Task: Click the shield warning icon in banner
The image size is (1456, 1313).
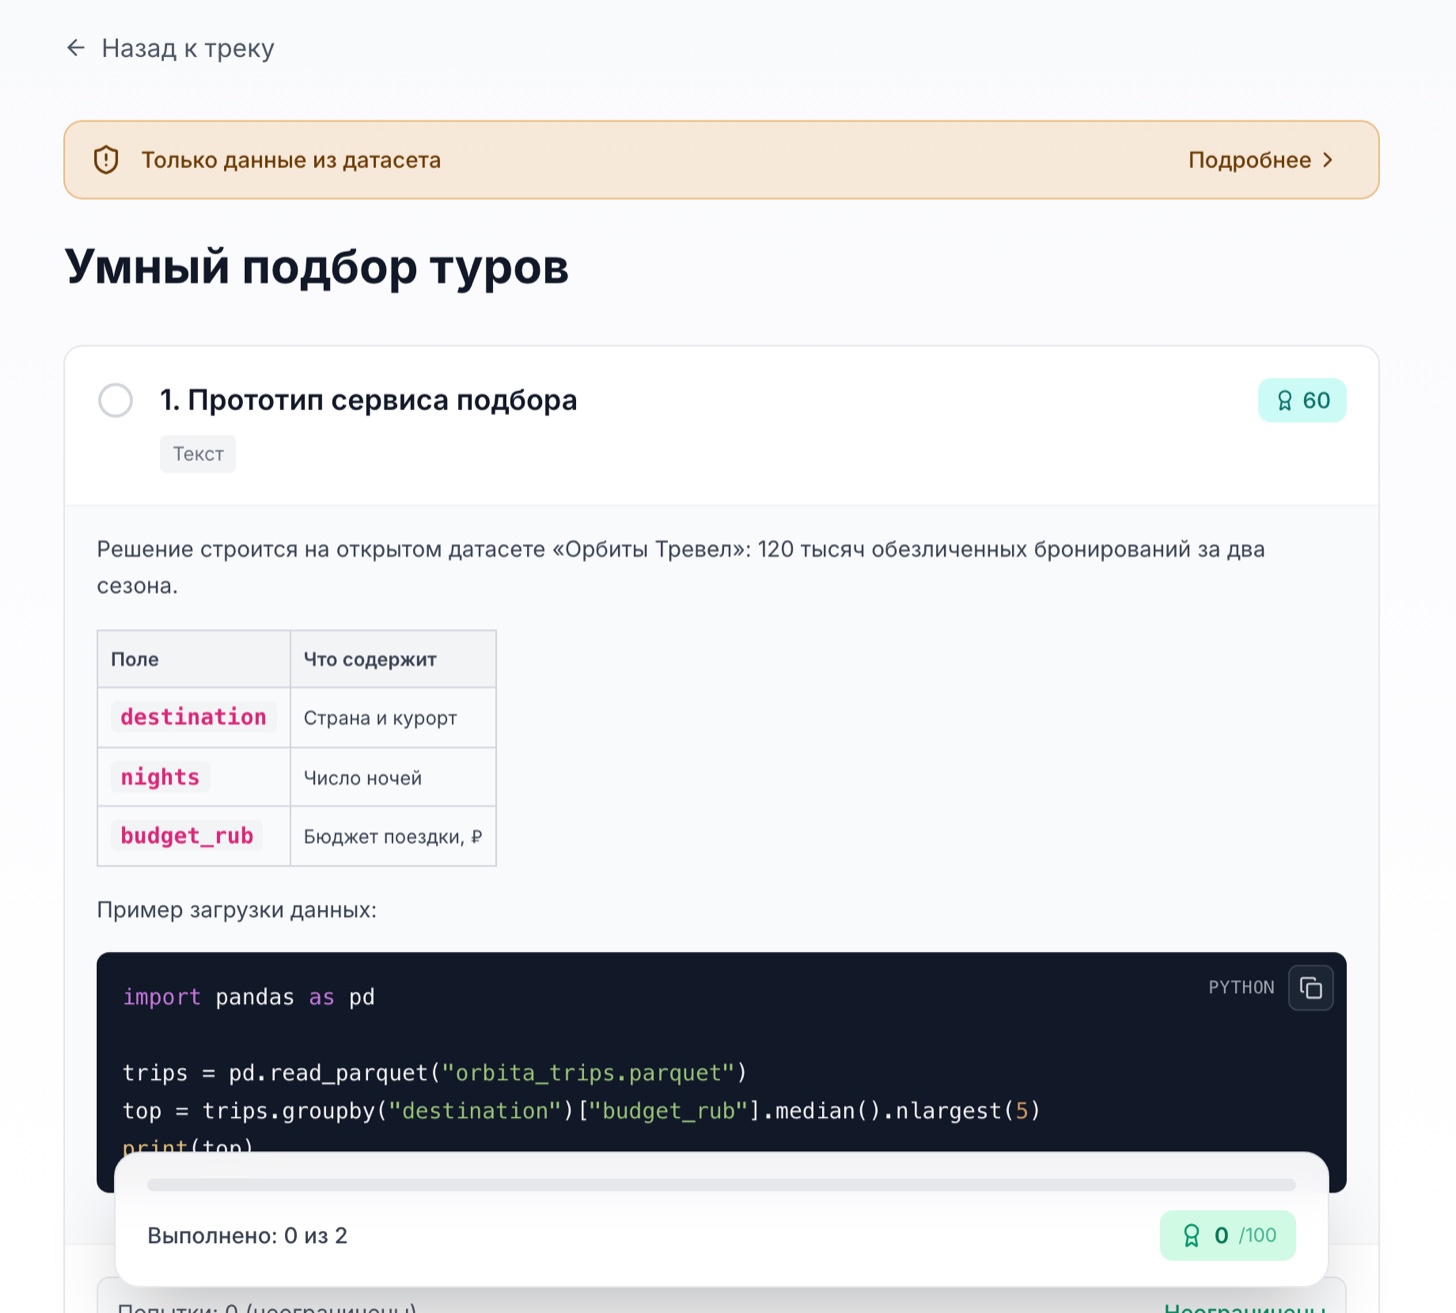Action: pyautogui.click(x=106, y=160)
